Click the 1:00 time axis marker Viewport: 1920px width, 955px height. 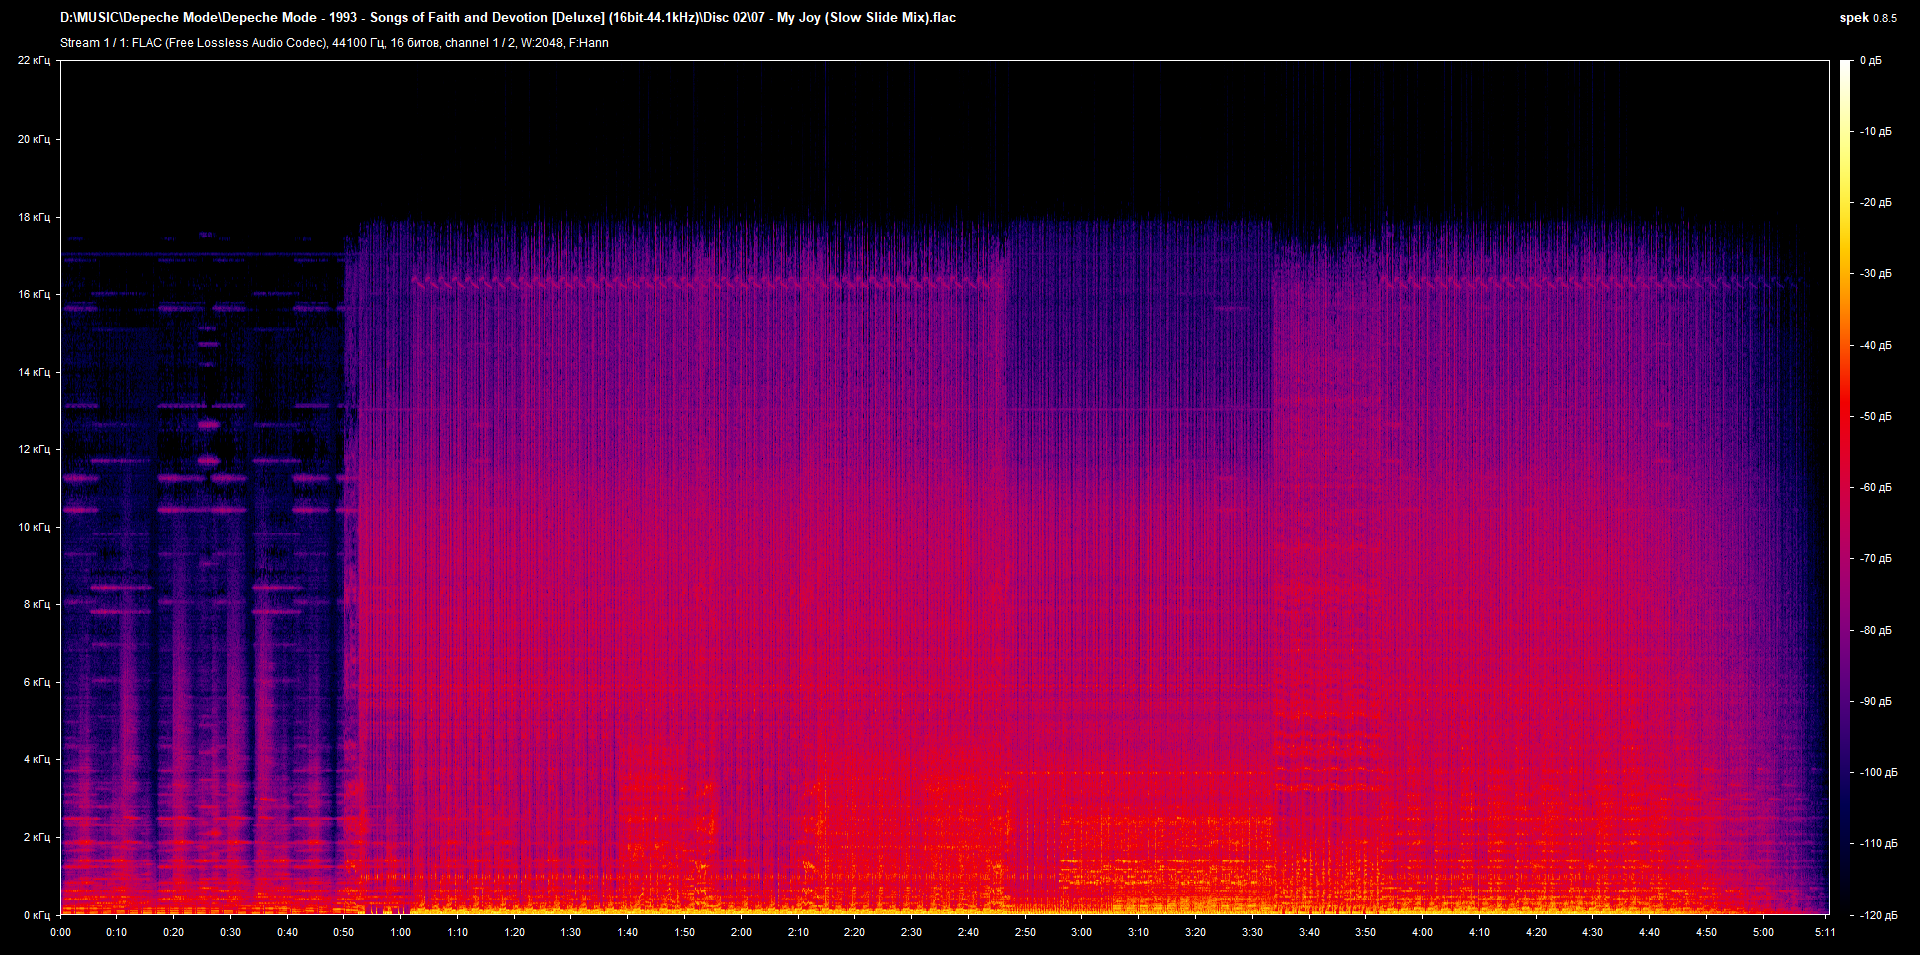(x=401, y=932)
